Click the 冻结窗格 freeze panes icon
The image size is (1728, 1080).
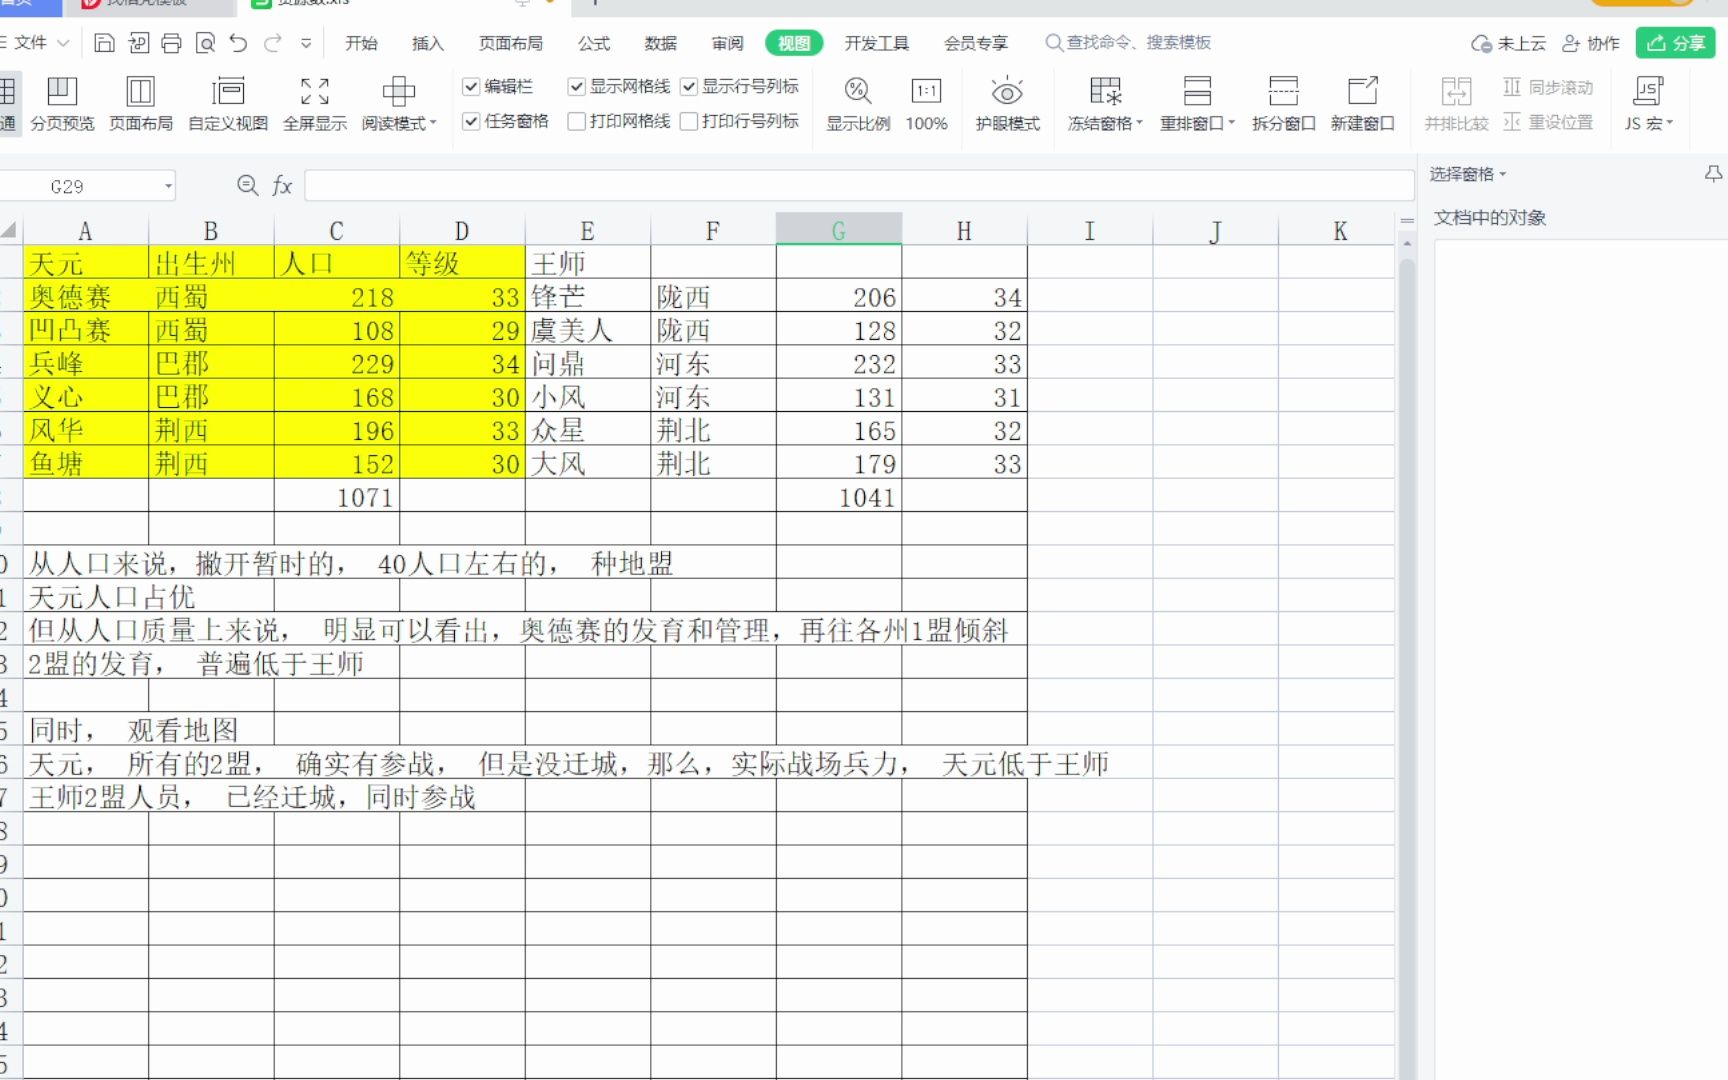(1105, 91)
